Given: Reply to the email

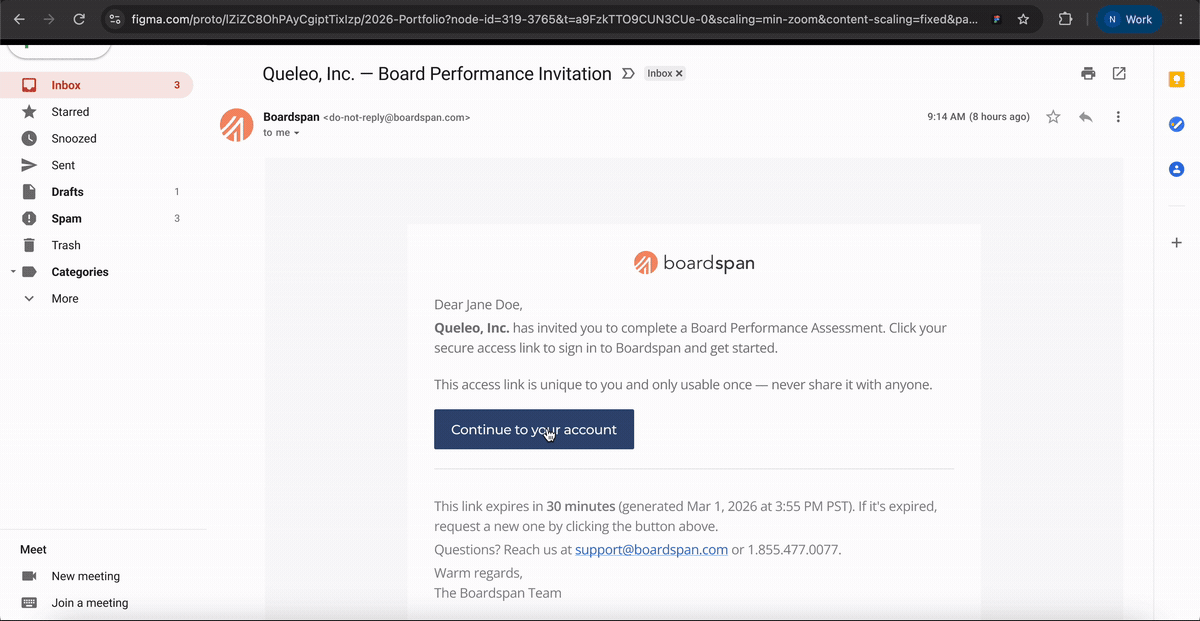Looking at the screenshot, I should tap(1086, 117).
